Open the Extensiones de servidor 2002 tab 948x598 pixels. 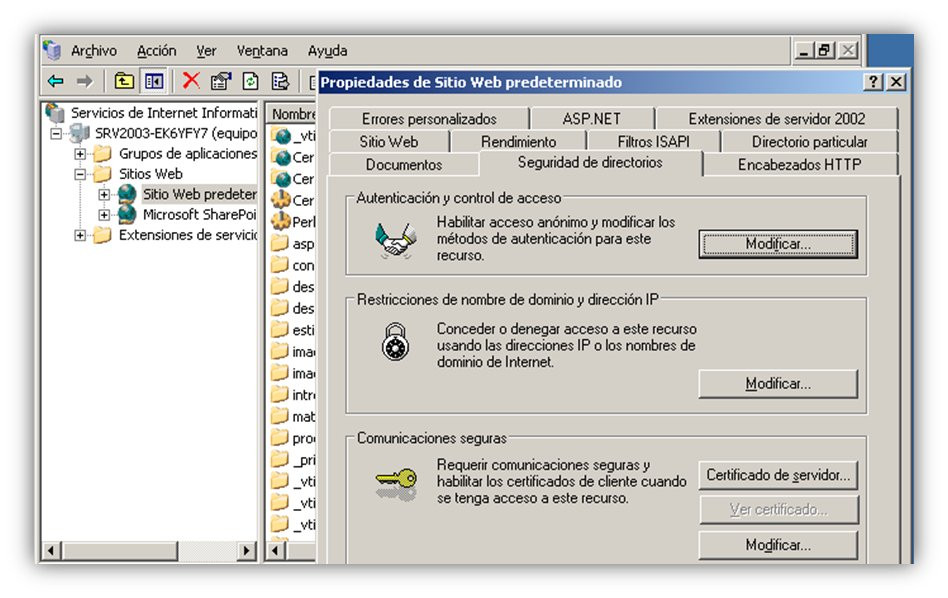776,119
